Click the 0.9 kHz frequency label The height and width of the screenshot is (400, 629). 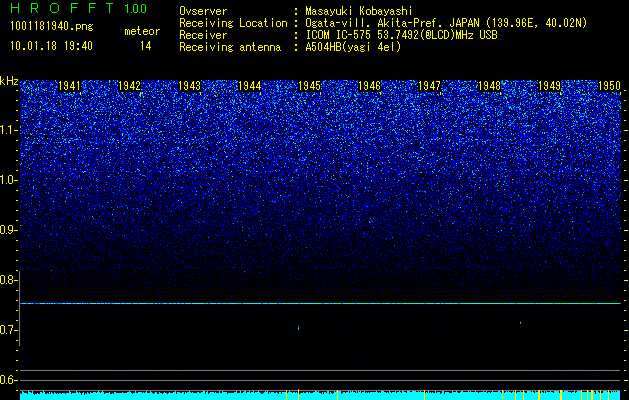pos(8,230)
